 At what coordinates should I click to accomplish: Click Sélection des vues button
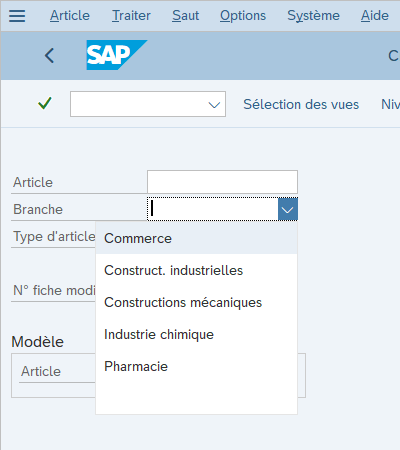[301, 104]
